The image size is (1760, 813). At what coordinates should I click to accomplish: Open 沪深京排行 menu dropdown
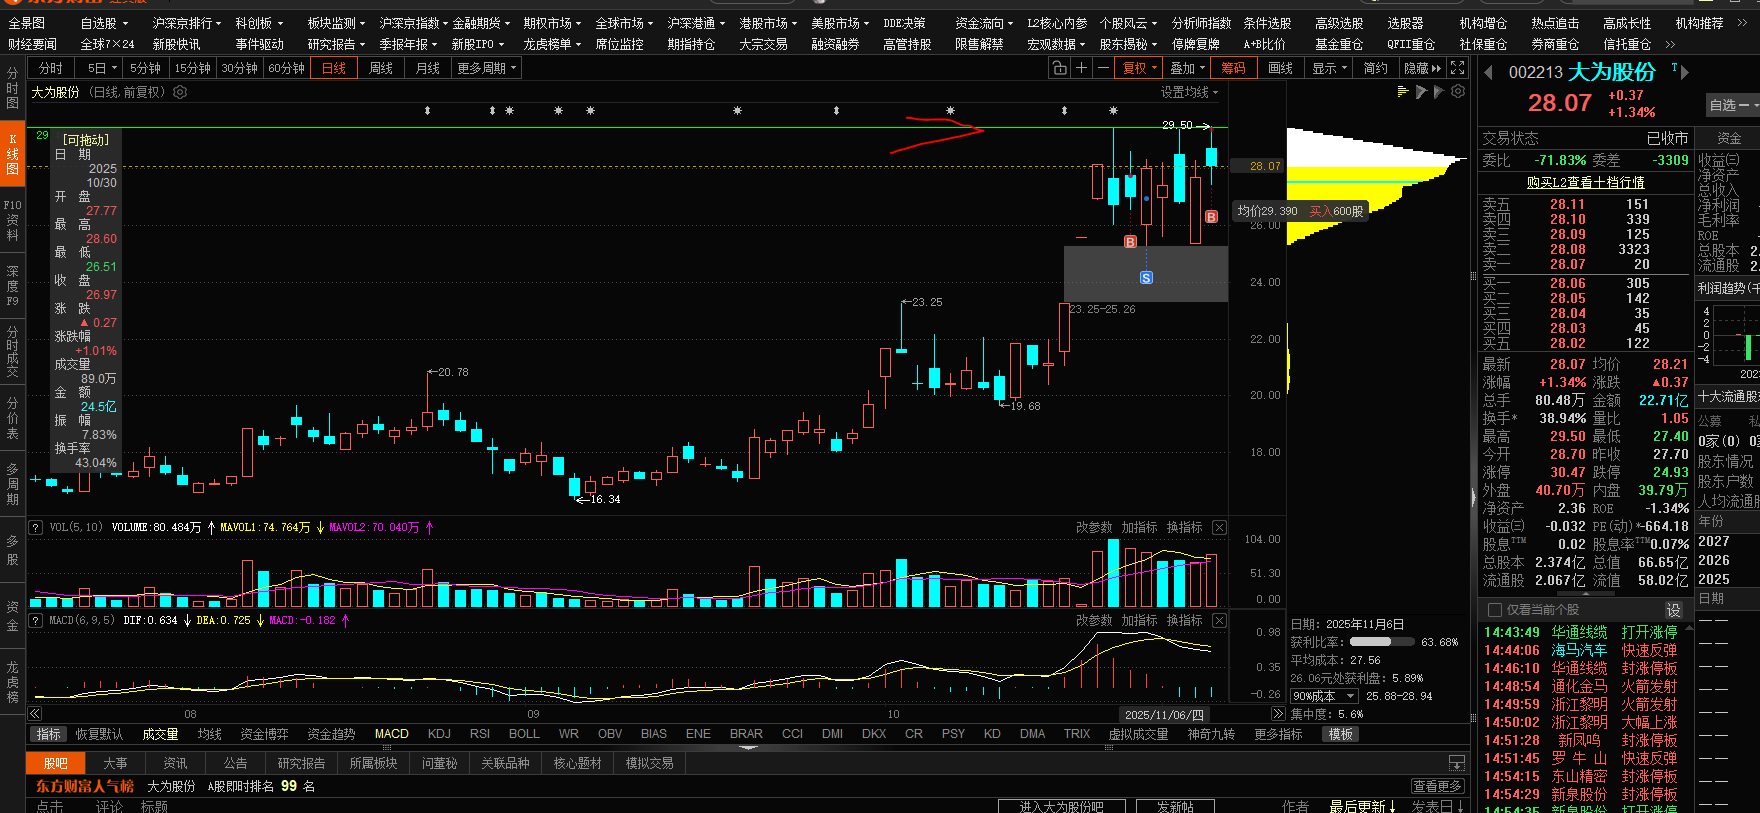click(x=187, y=23)
